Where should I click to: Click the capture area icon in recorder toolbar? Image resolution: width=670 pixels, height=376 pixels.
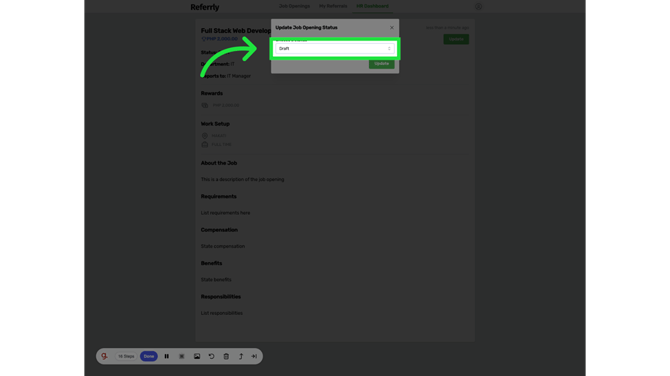[182, 356]
